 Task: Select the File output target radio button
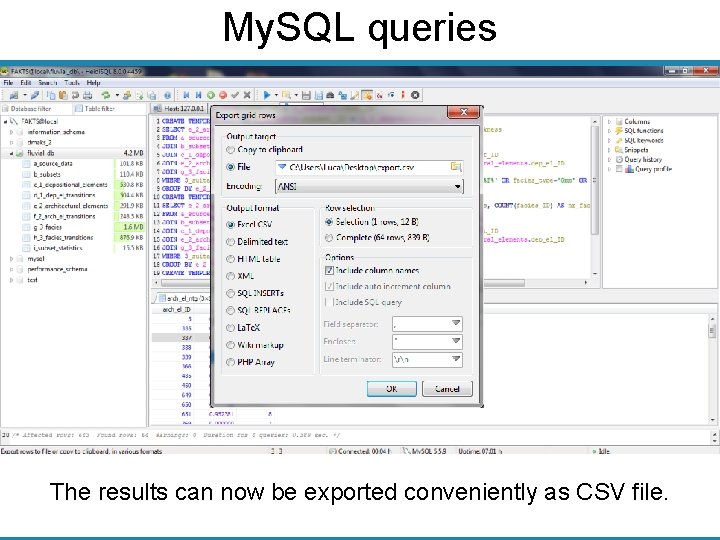tap(231, 167)
